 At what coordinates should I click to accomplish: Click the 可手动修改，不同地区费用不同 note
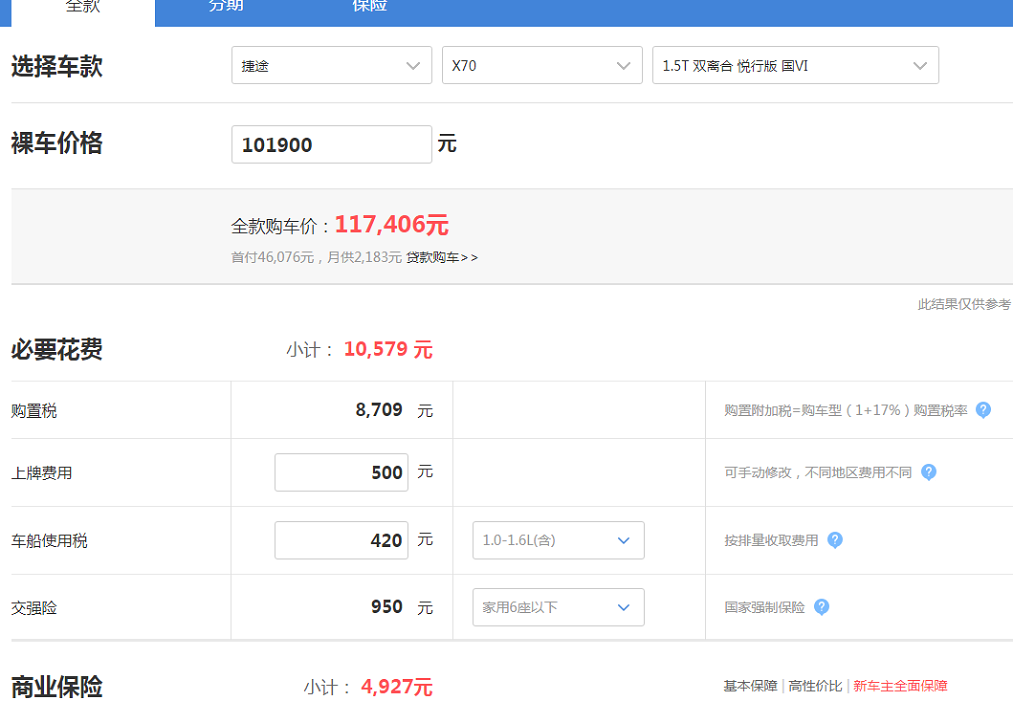(x=818, y=472)
